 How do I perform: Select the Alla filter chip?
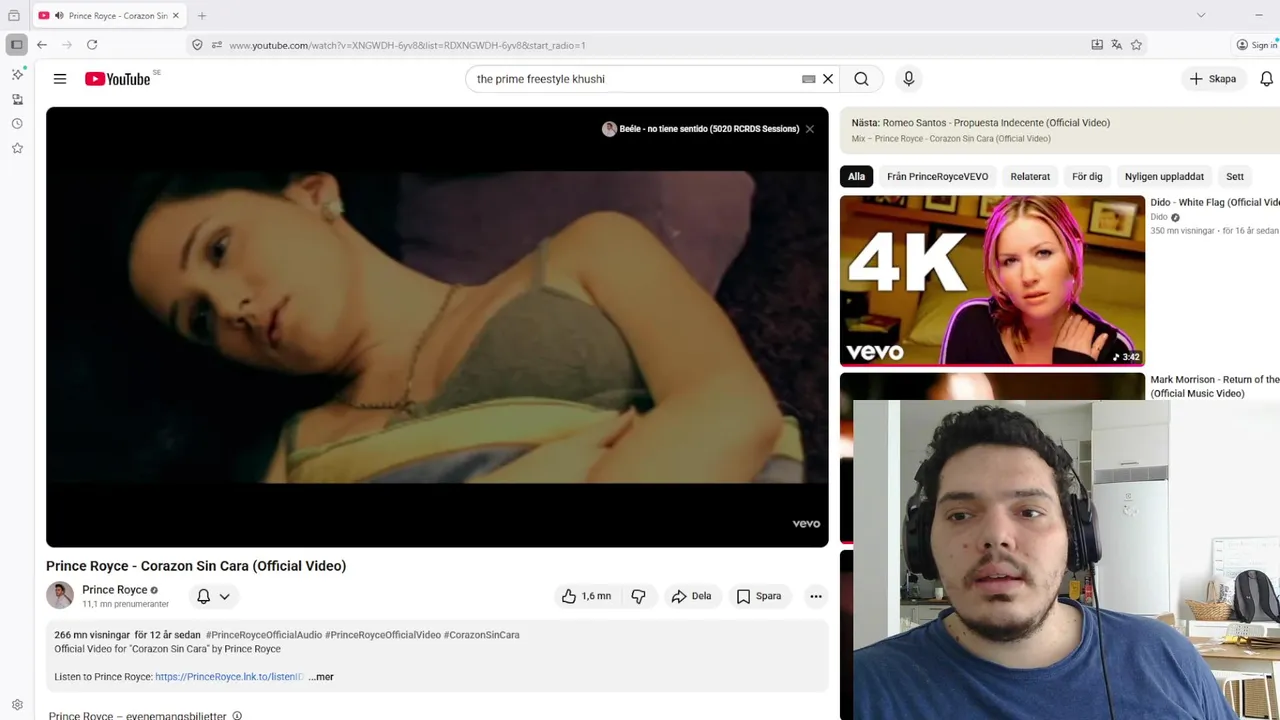click(857, 176)
